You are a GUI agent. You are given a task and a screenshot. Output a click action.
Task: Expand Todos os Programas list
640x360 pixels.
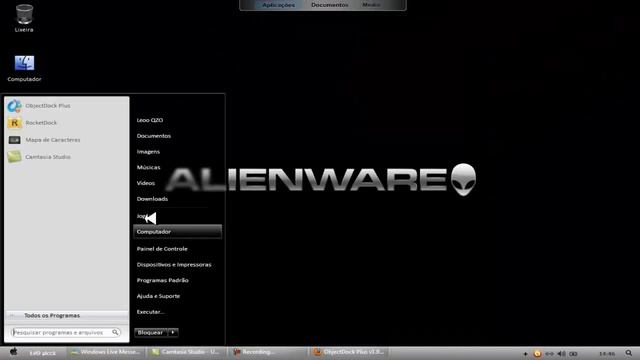(67, 316)
